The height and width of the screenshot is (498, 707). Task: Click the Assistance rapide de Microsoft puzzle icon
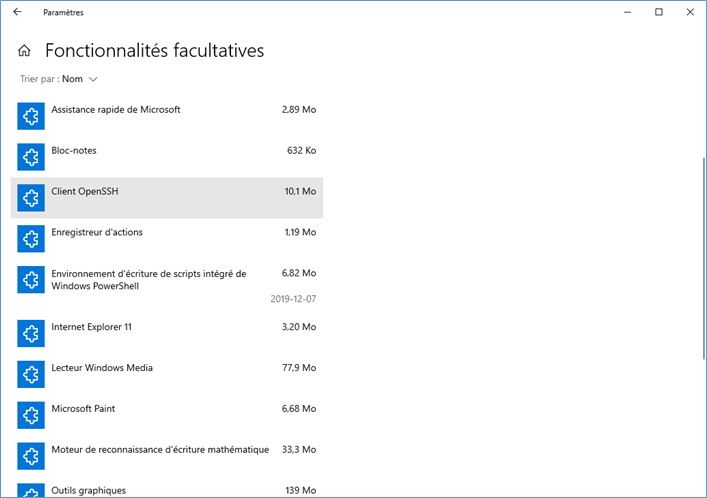click(32, 116)
